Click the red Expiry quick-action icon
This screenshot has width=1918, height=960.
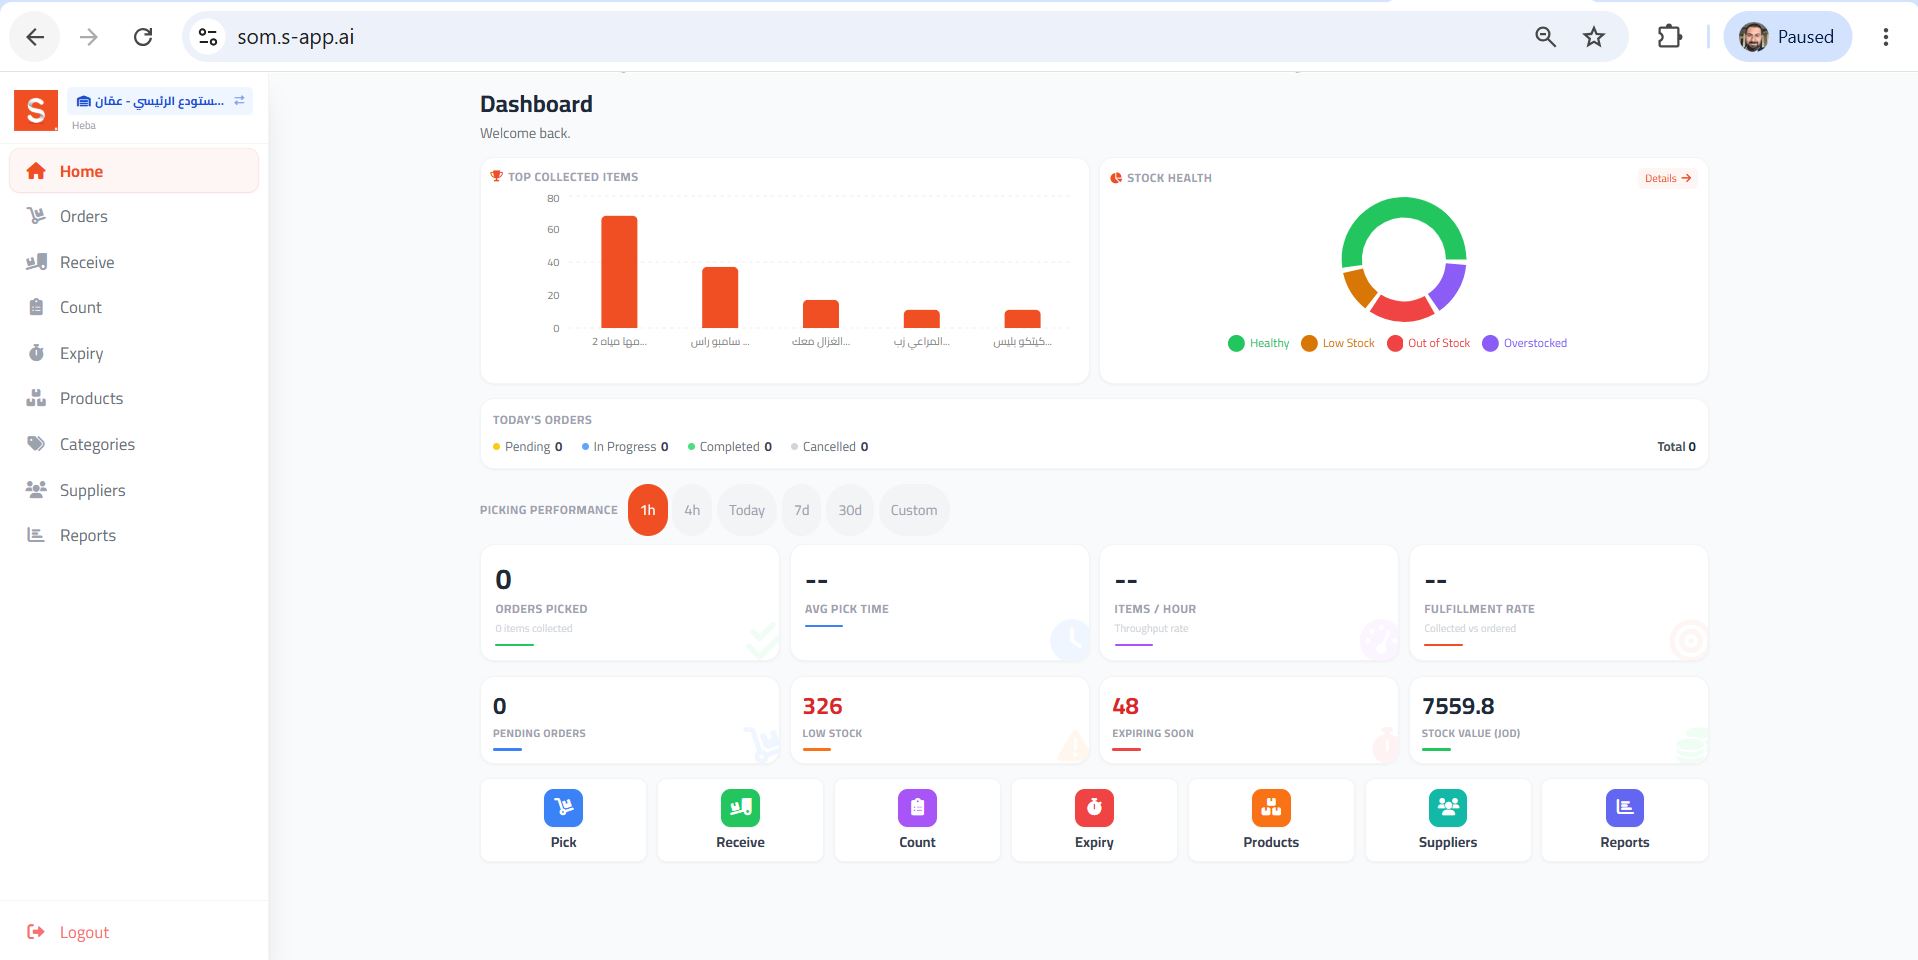tap(1094, 807)
